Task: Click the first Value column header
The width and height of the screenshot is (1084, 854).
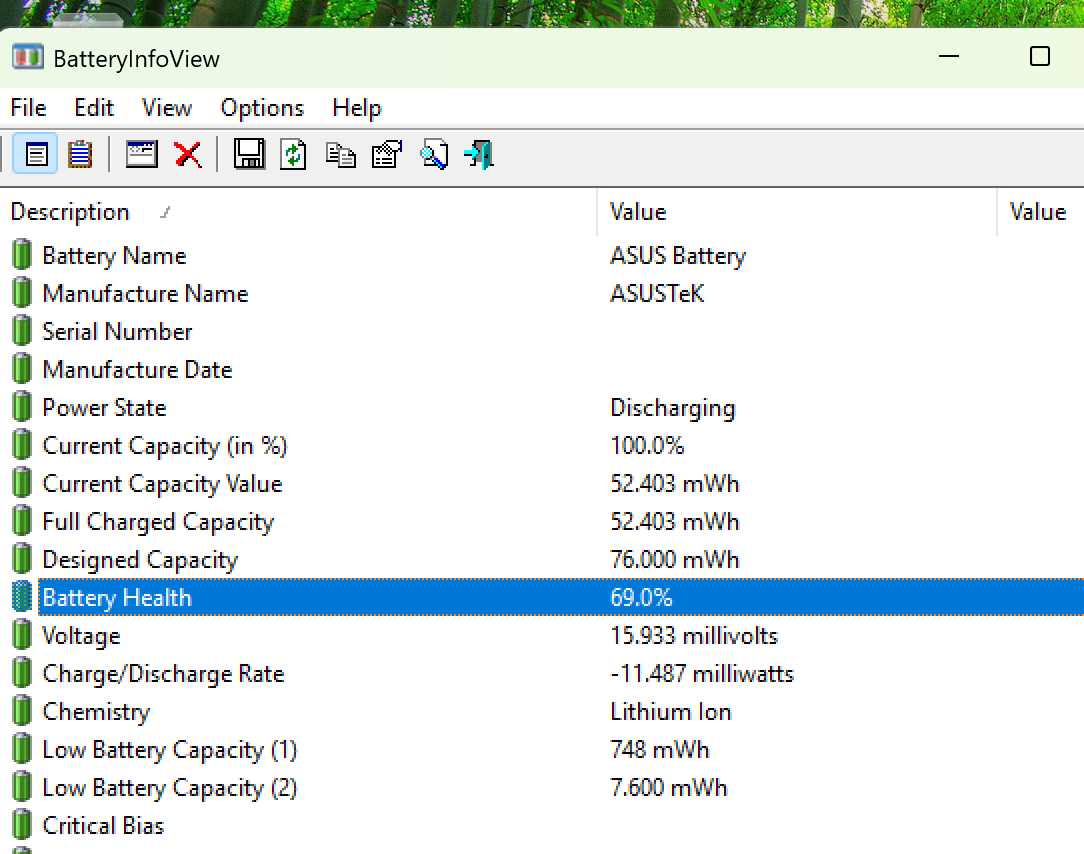Action: point(797,212)
